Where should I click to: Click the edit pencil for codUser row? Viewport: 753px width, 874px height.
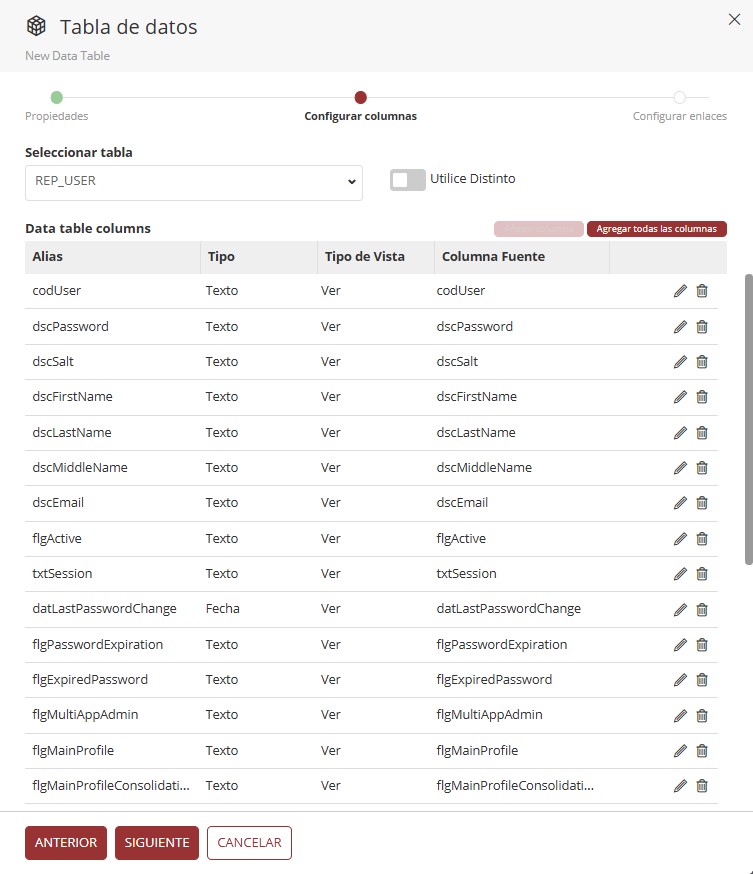click(680, 291)
